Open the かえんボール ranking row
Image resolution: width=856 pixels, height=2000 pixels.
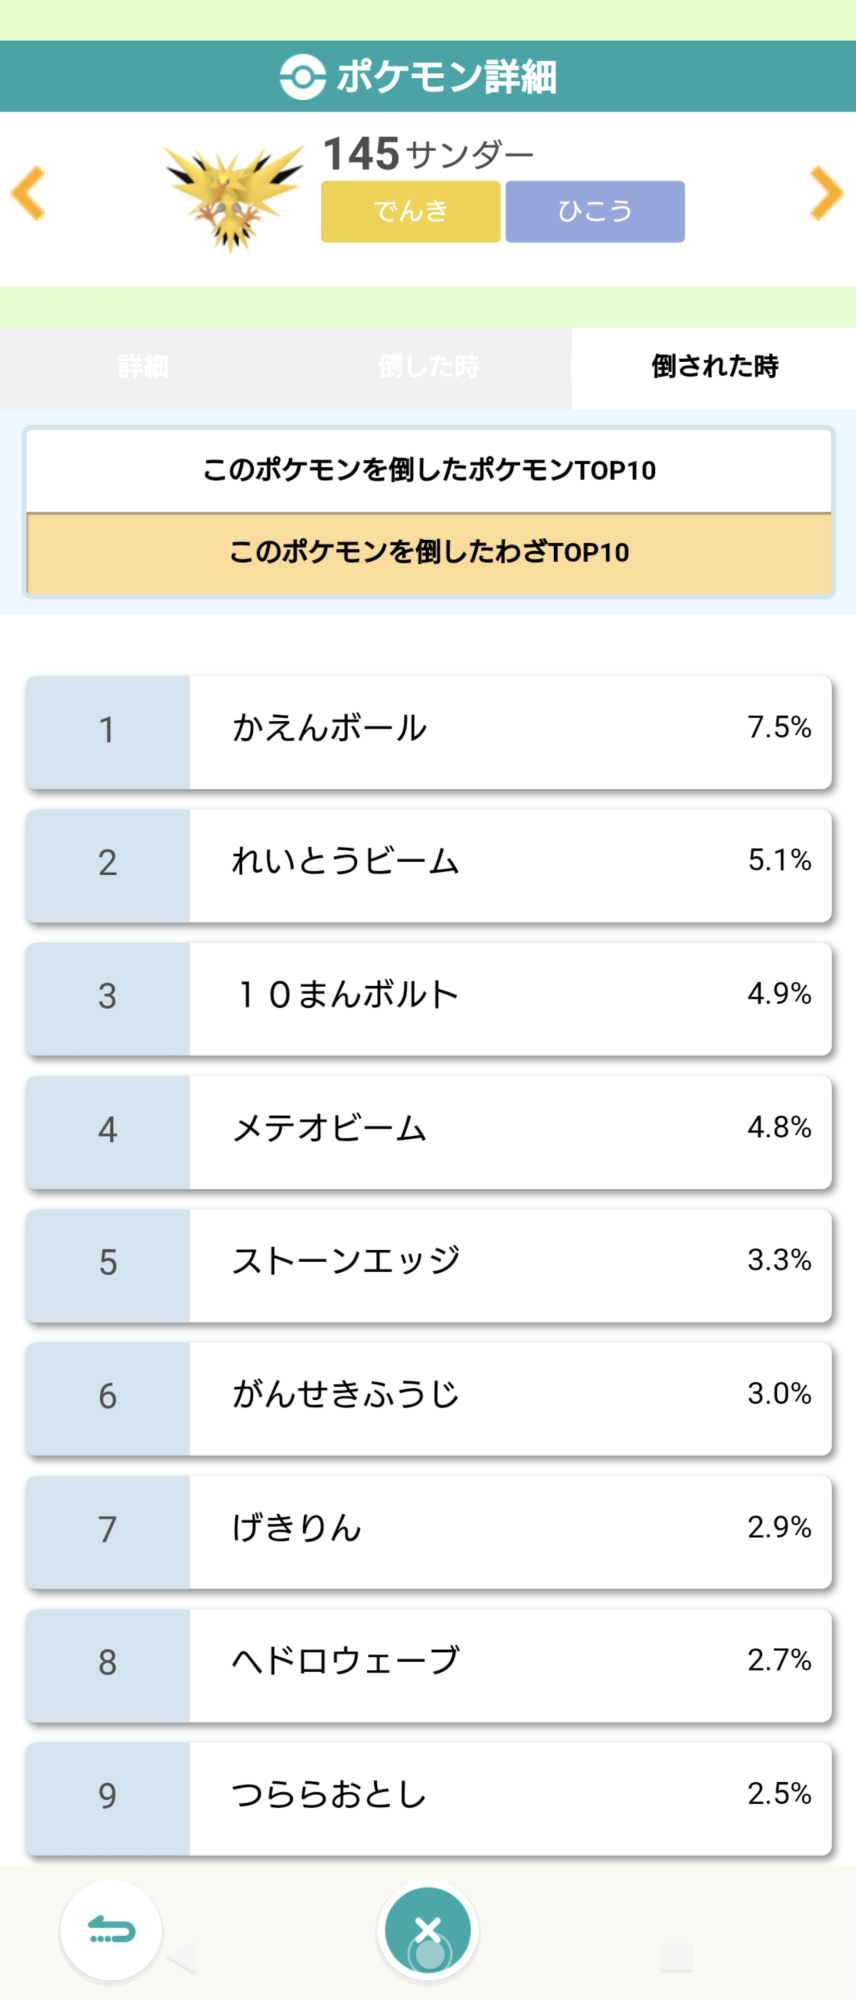429,730
